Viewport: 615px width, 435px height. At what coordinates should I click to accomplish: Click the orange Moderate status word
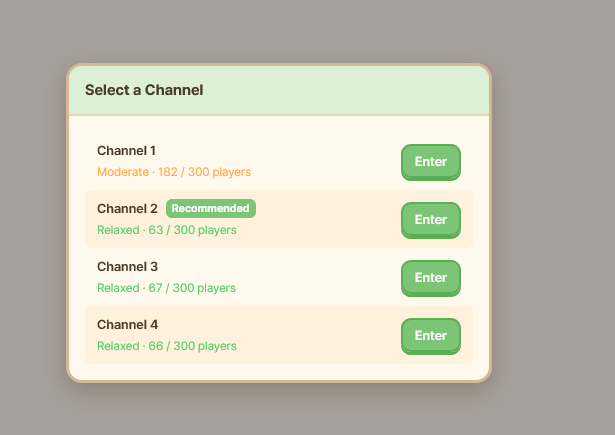point(123,172)
